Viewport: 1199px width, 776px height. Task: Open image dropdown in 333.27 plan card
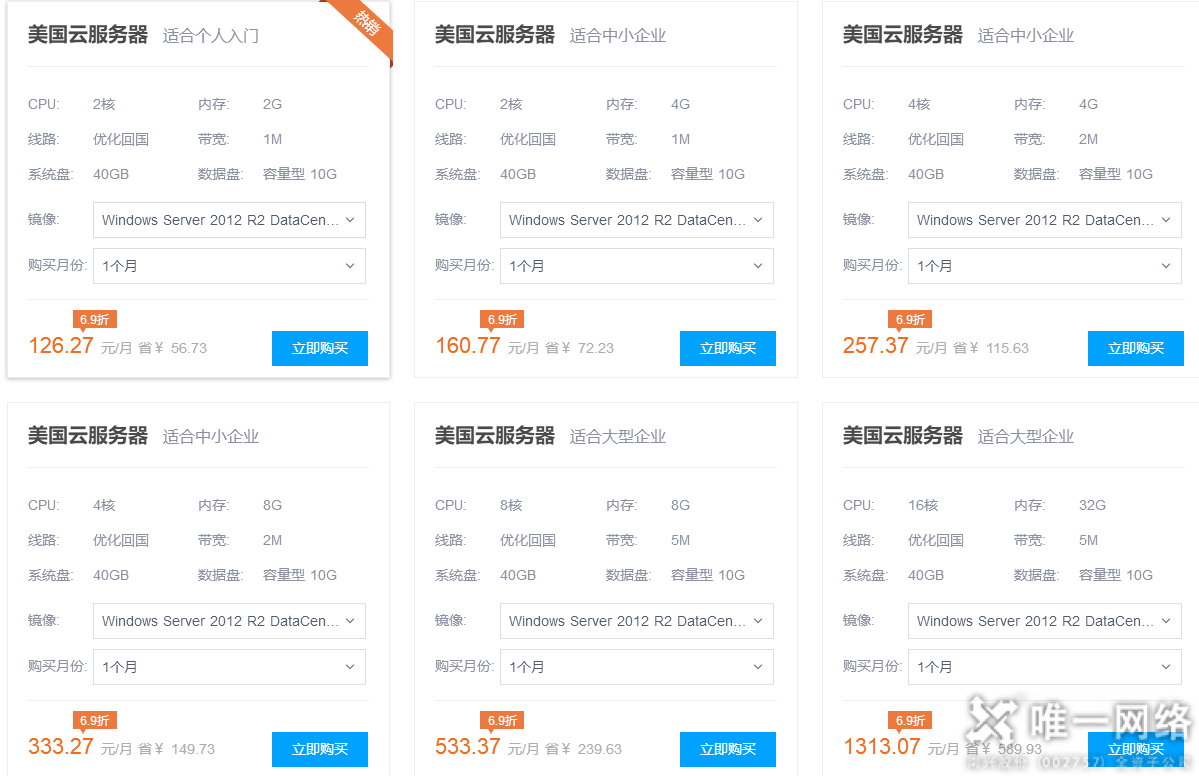pyautogui.click(x=229, y=621)
